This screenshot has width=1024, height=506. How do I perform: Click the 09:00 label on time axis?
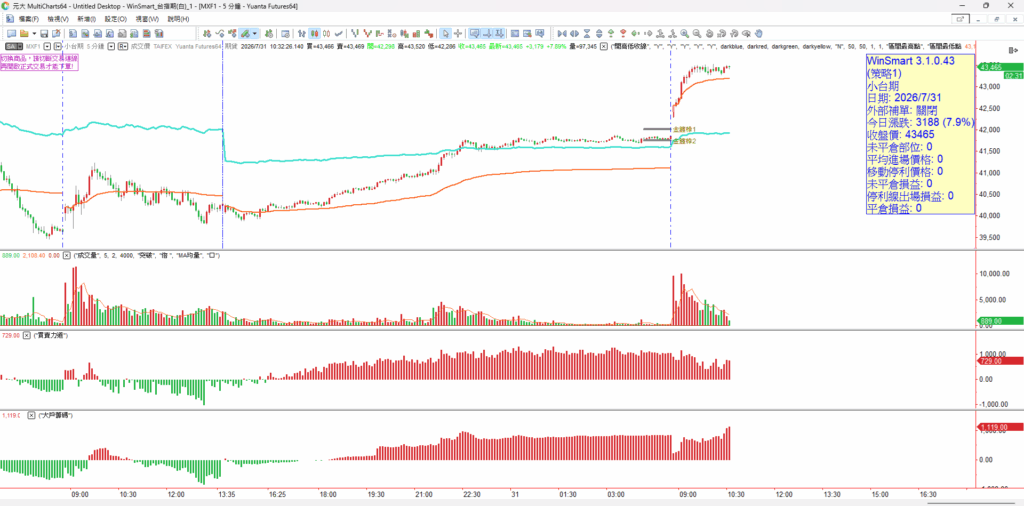tap(80, 494)
